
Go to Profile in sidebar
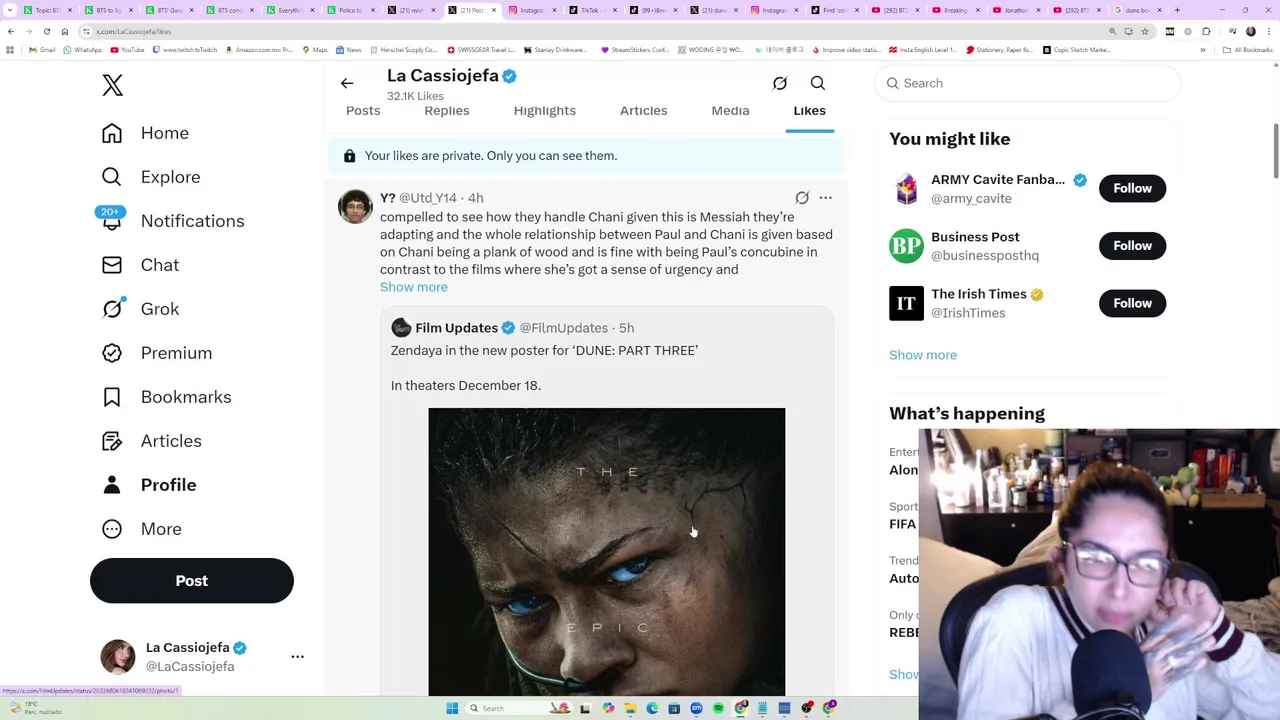pyautogui.click(x=149, y=485)
